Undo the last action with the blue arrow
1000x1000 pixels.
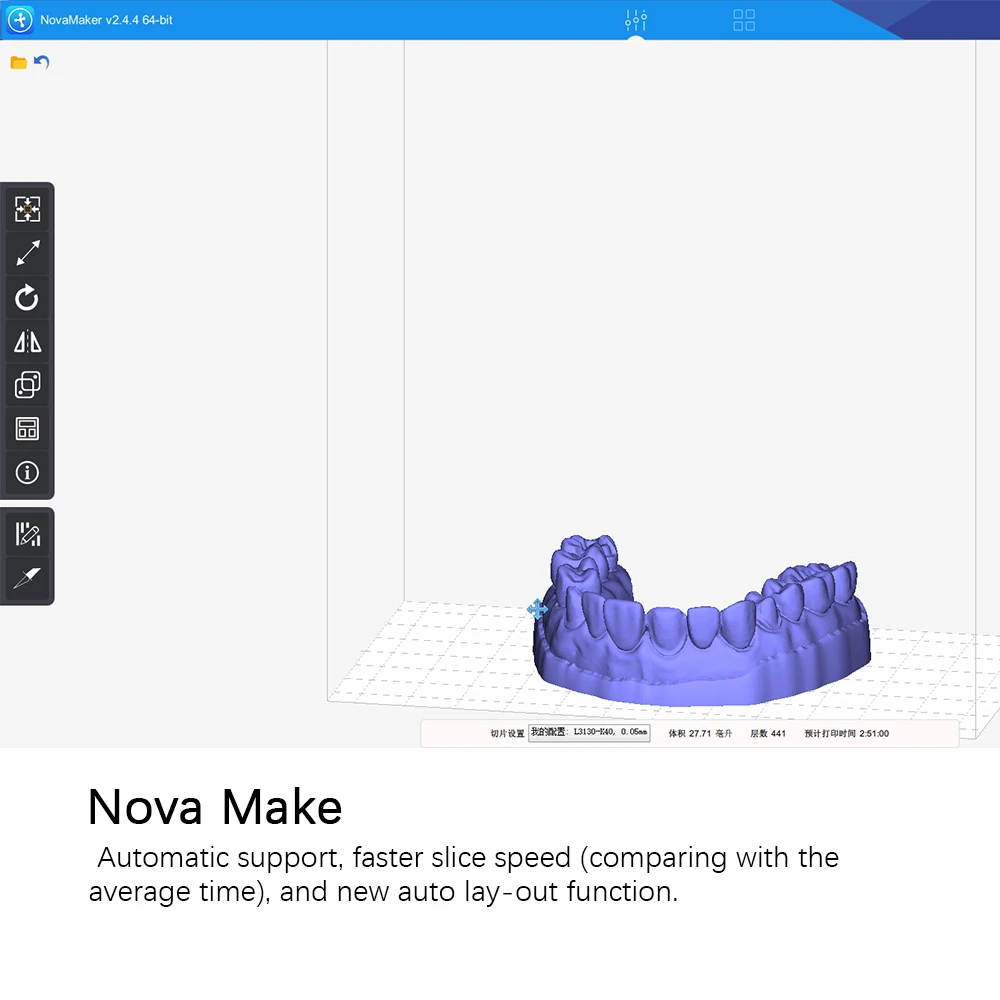tap(41, 62)
